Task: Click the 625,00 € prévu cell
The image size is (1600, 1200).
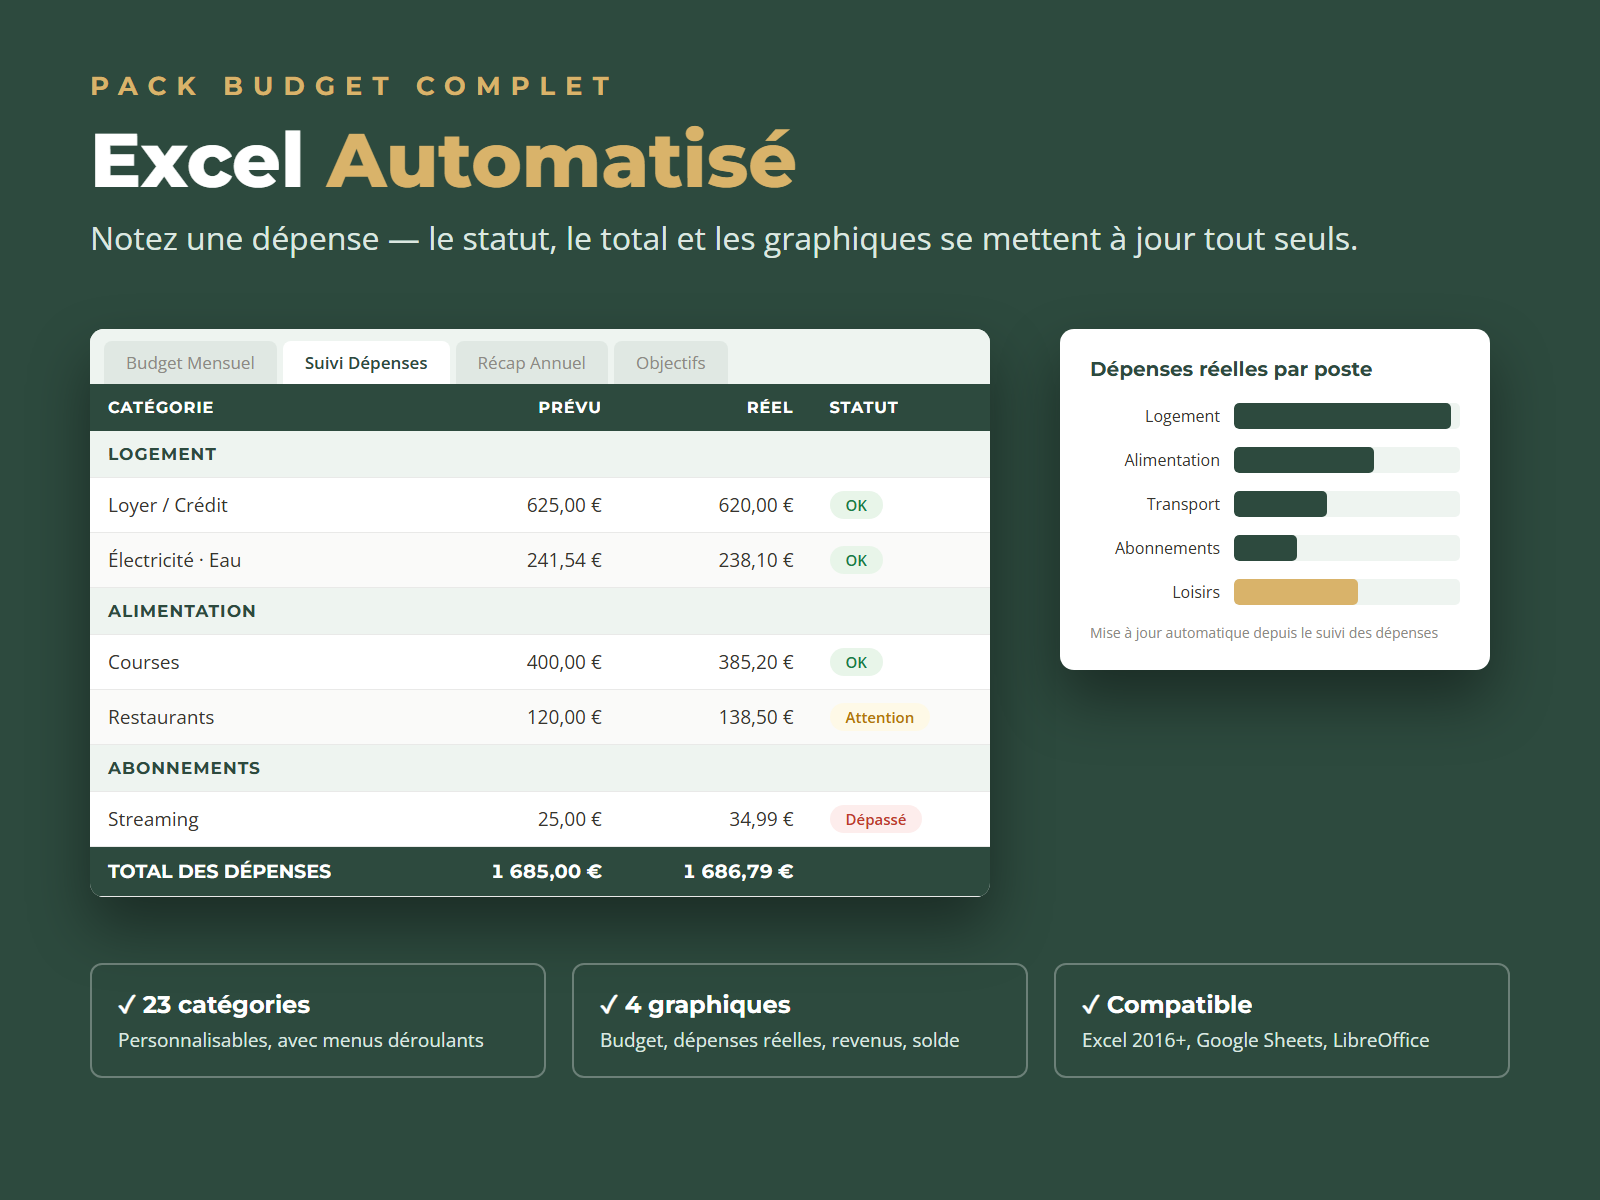Action: click(x=564, y=505)
